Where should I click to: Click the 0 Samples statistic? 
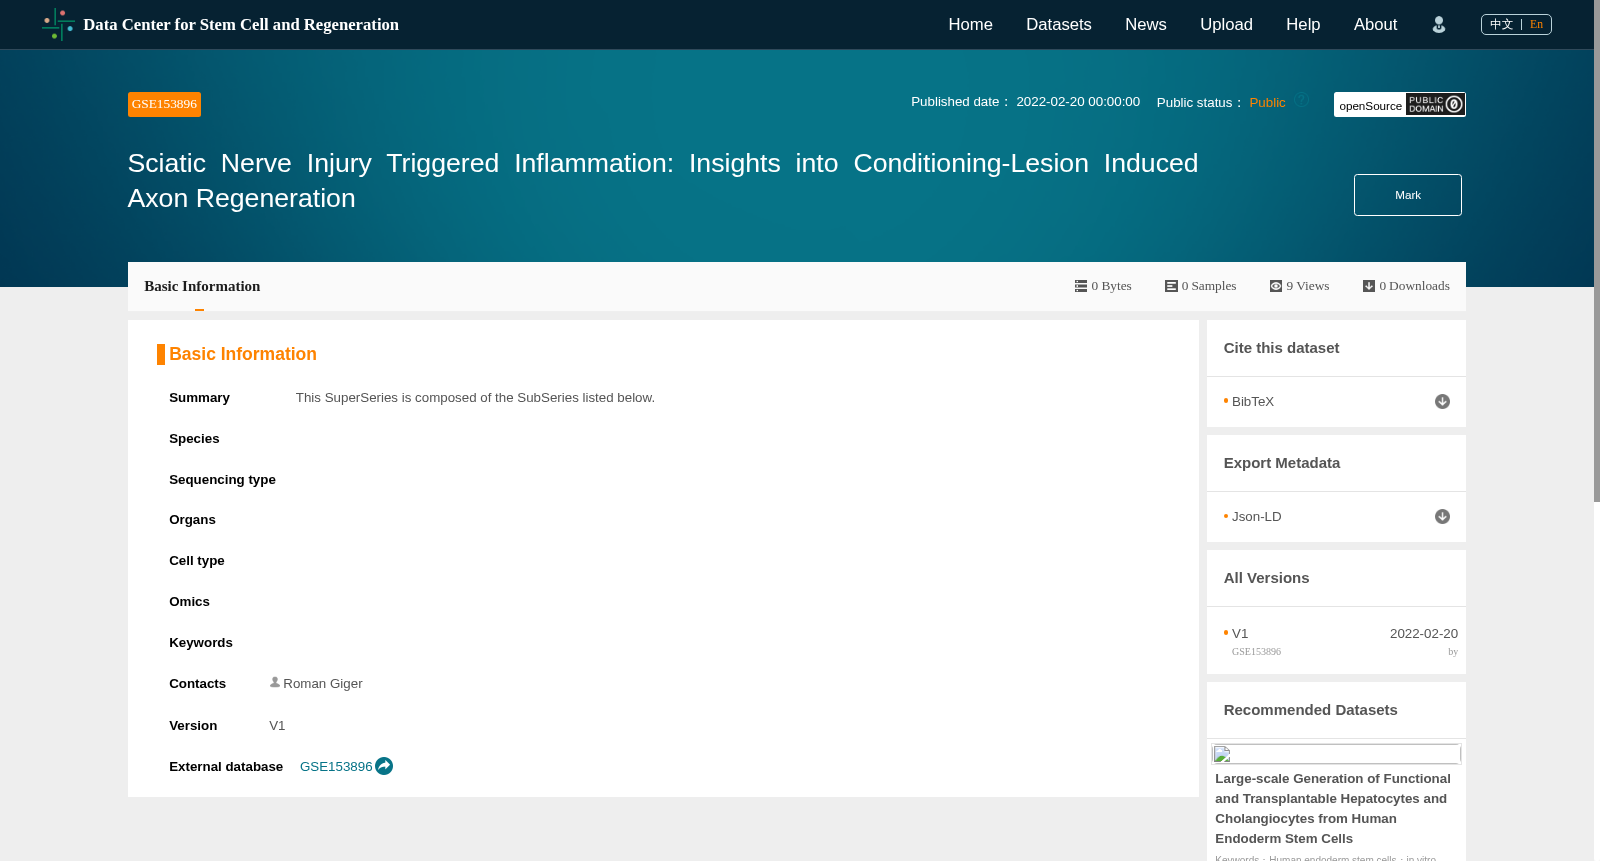pyautogui.click(x=1200, y=286)
